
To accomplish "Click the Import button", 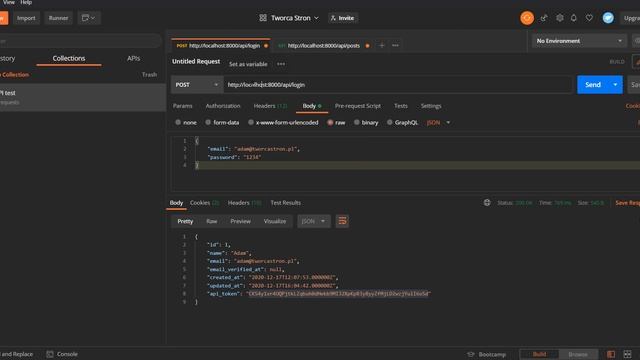I will [x=26, y=18].
